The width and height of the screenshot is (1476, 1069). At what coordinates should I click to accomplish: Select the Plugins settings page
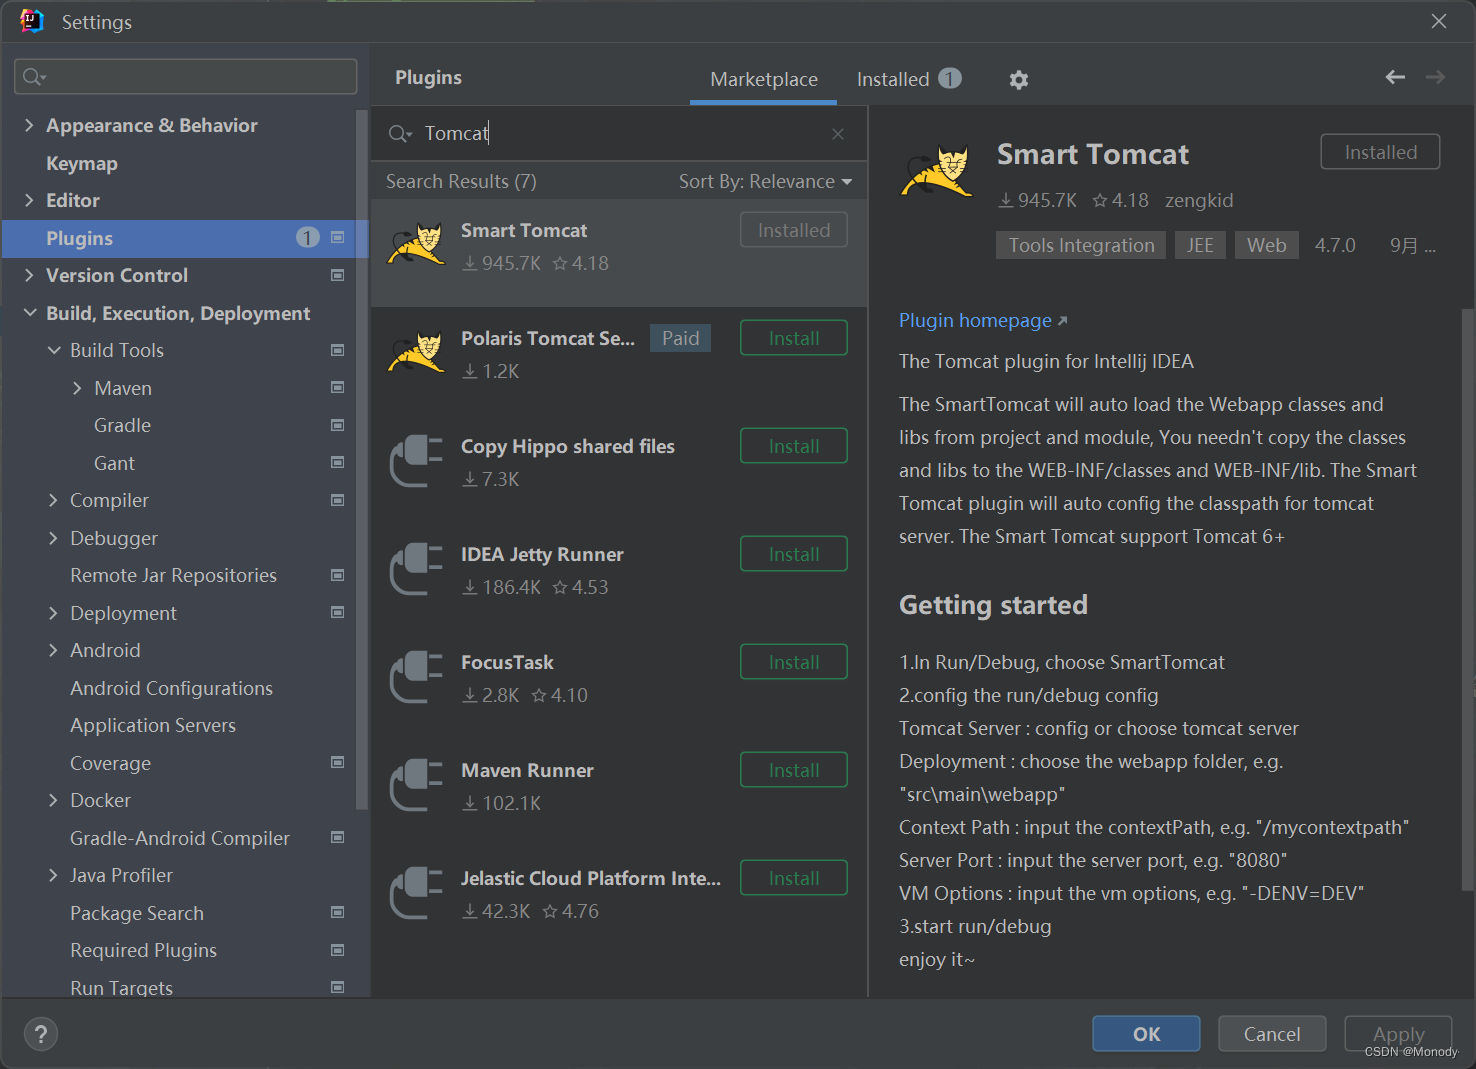(186, 238)
